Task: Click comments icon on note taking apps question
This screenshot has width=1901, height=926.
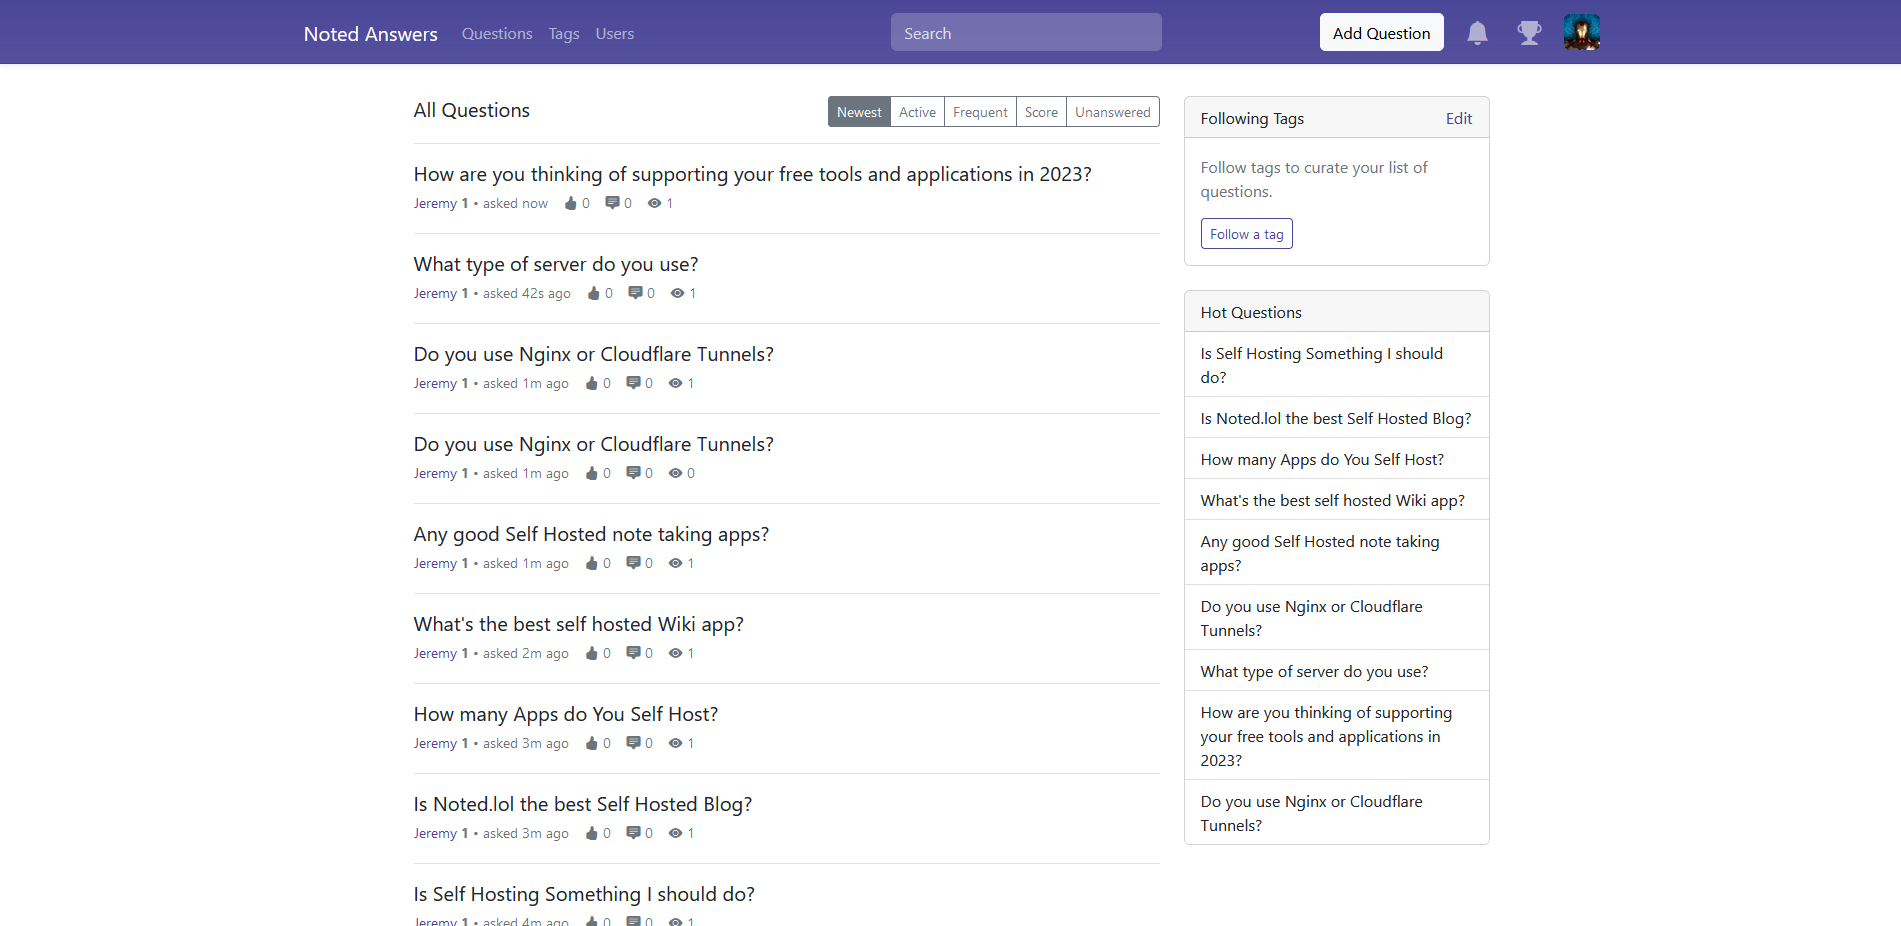Action: click(633, 563)
